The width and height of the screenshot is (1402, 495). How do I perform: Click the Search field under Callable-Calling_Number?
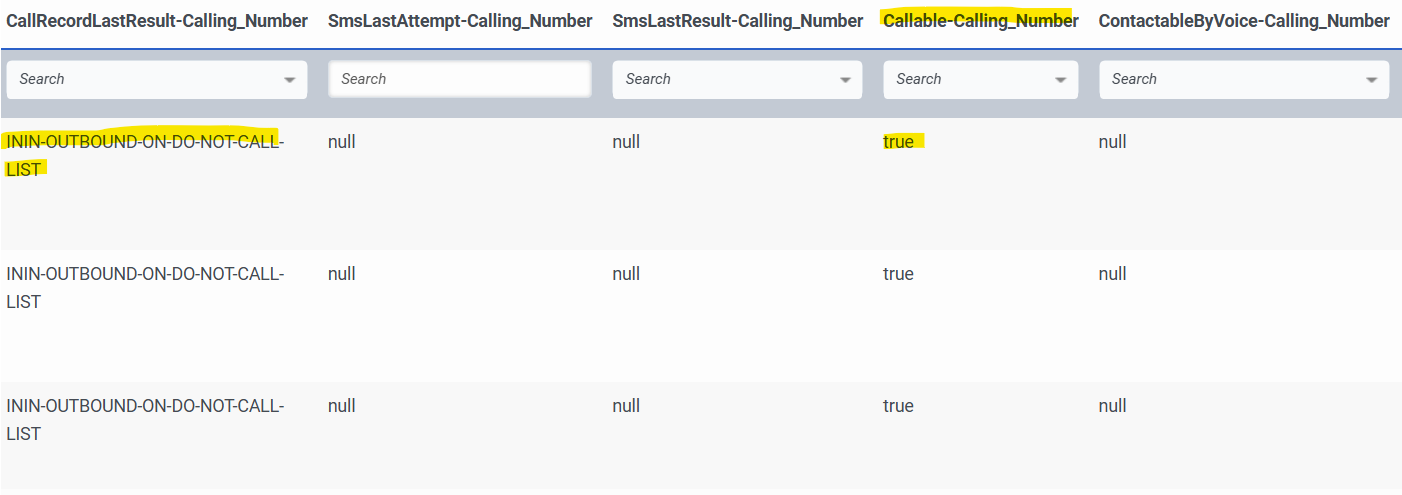pos(965,79)
